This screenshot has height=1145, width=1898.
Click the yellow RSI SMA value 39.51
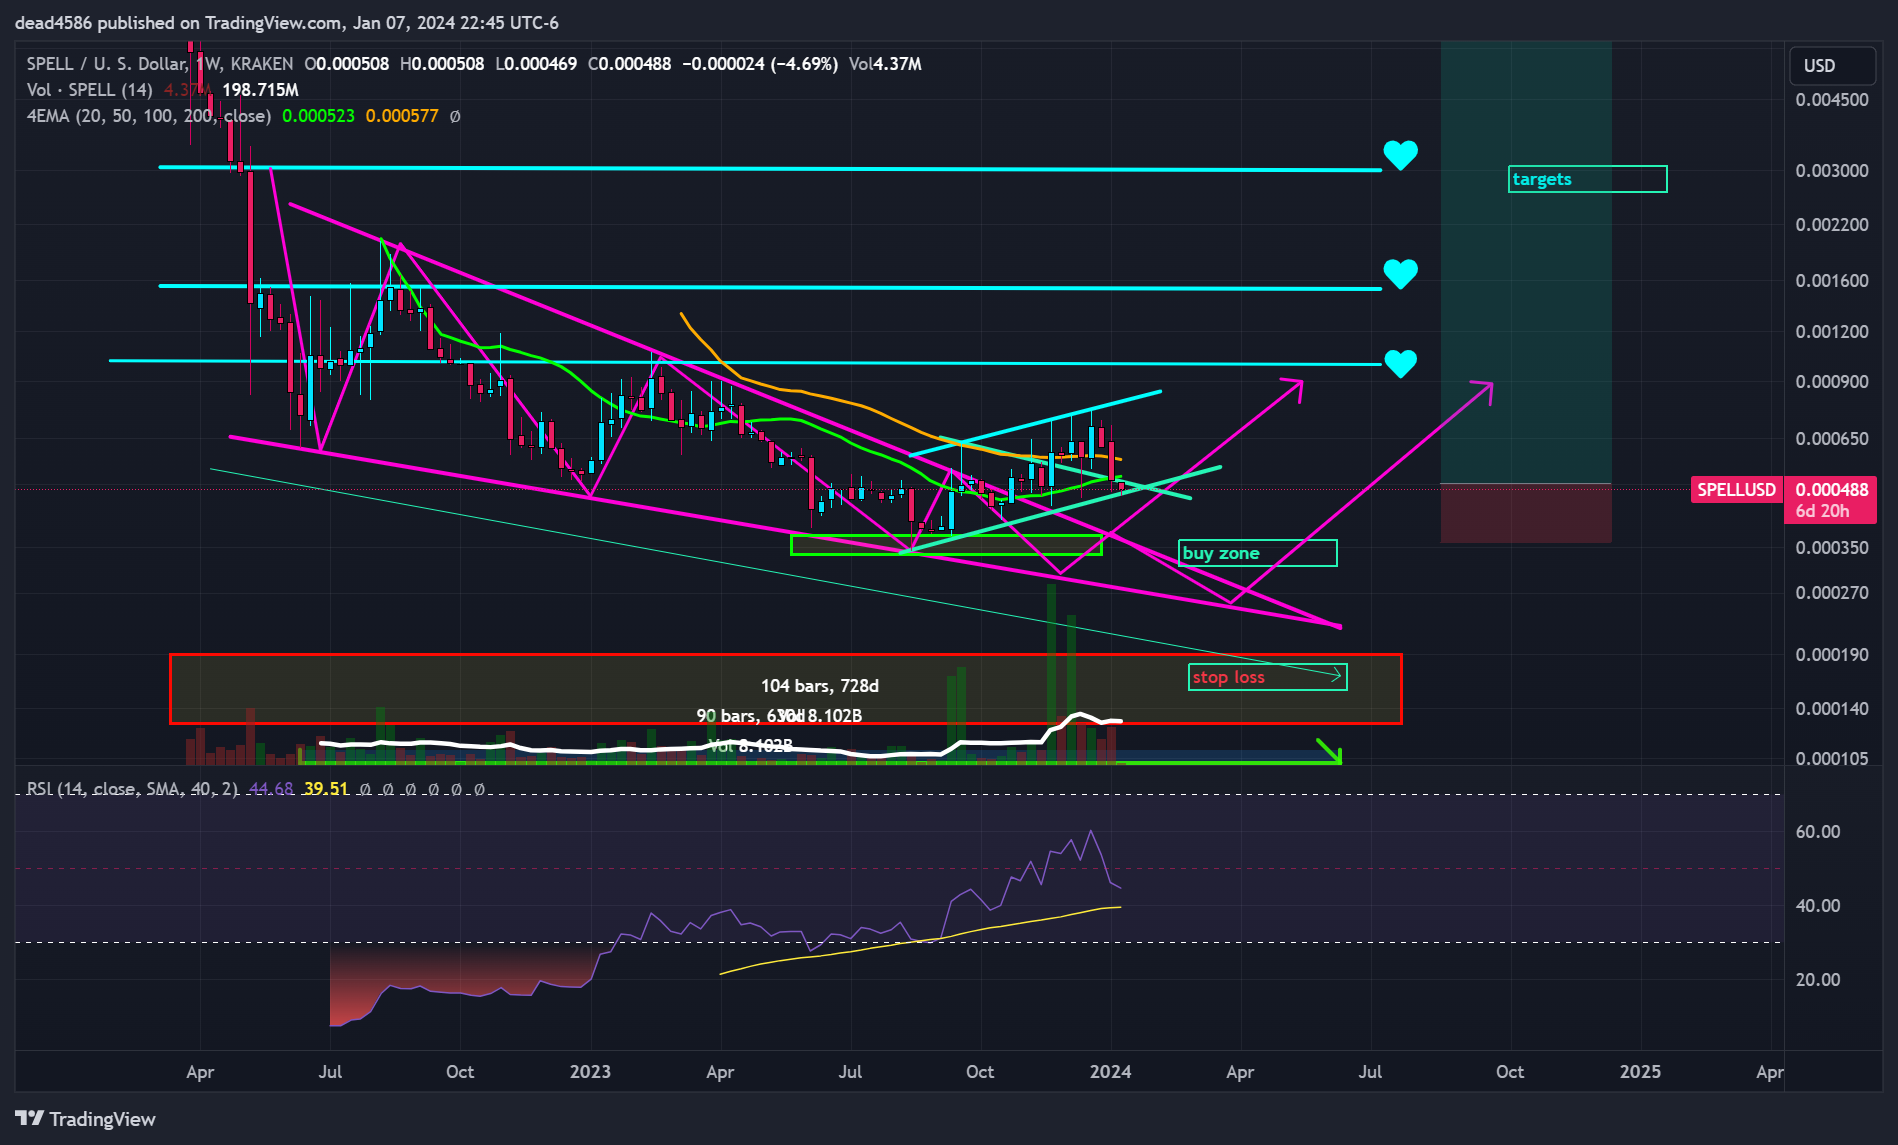coord(326,789)
